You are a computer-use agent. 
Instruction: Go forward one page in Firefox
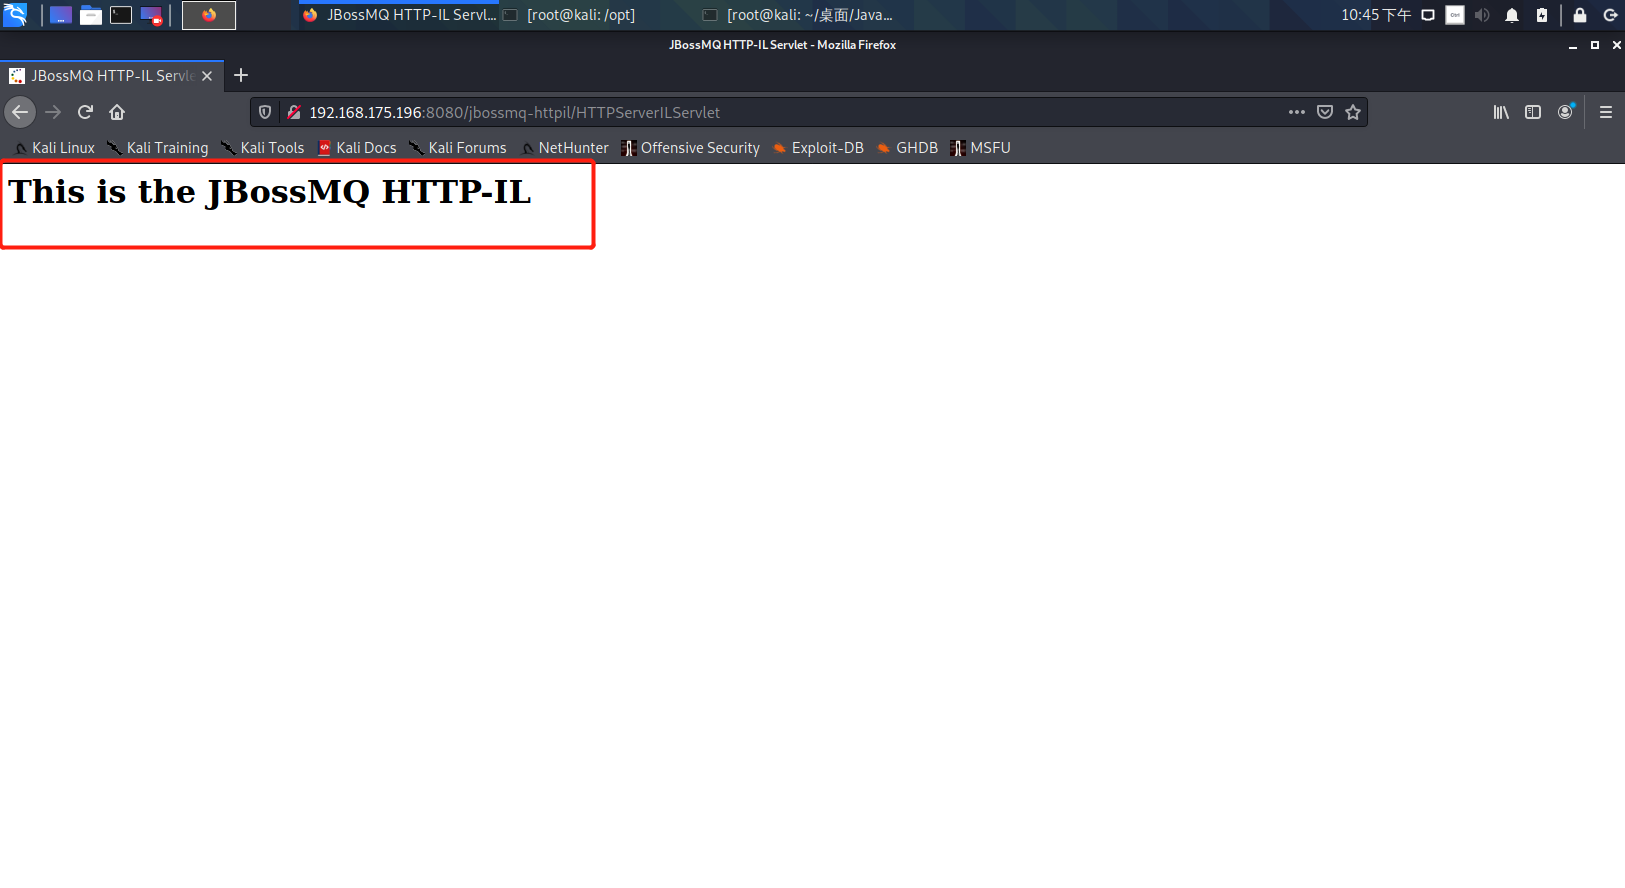coord(53,112)
